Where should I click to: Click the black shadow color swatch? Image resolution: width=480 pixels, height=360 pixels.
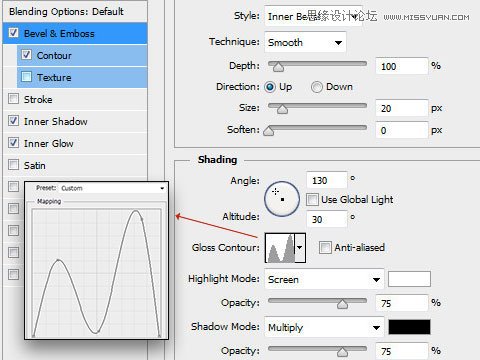[409, 327]
